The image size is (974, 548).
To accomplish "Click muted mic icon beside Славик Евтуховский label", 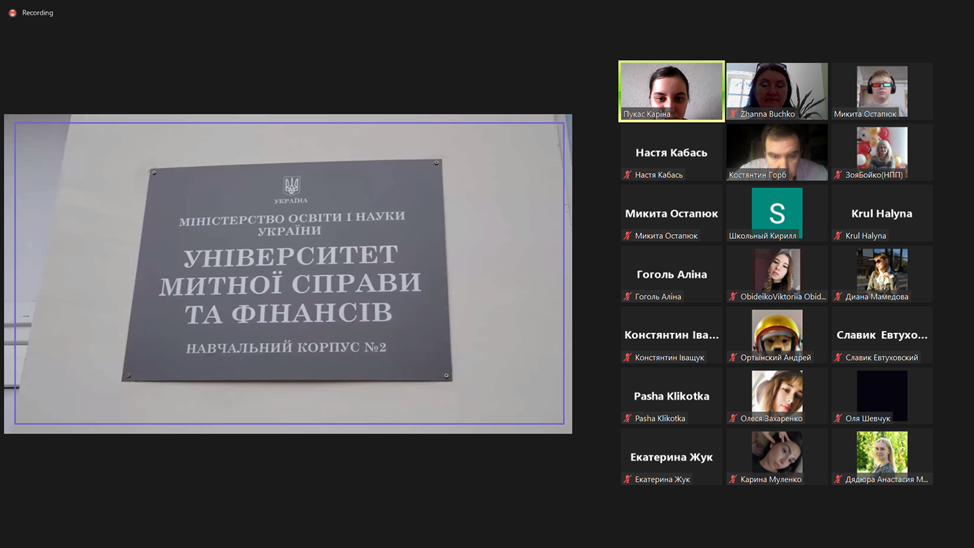I will [x=838, y=357].
